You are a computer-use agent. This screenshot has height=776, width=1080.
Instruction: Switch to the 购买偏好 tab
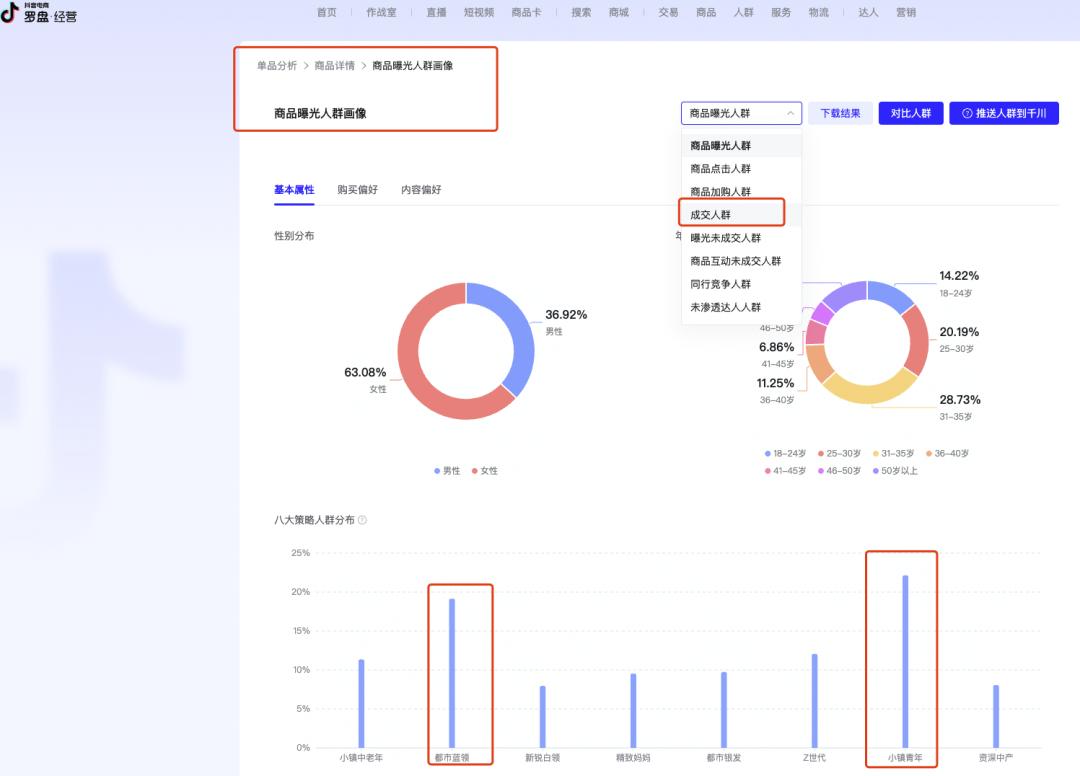(x=357, y=190)
